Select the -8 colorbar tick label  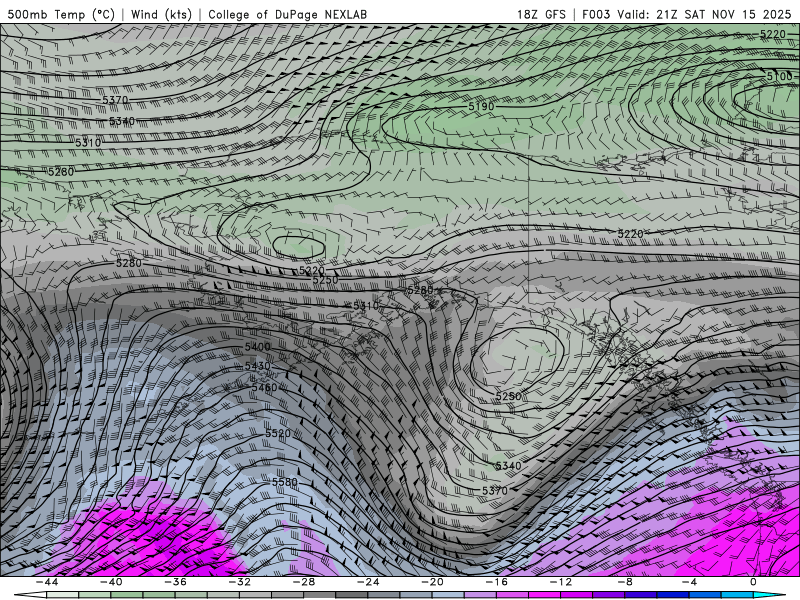tap(626, 582)
